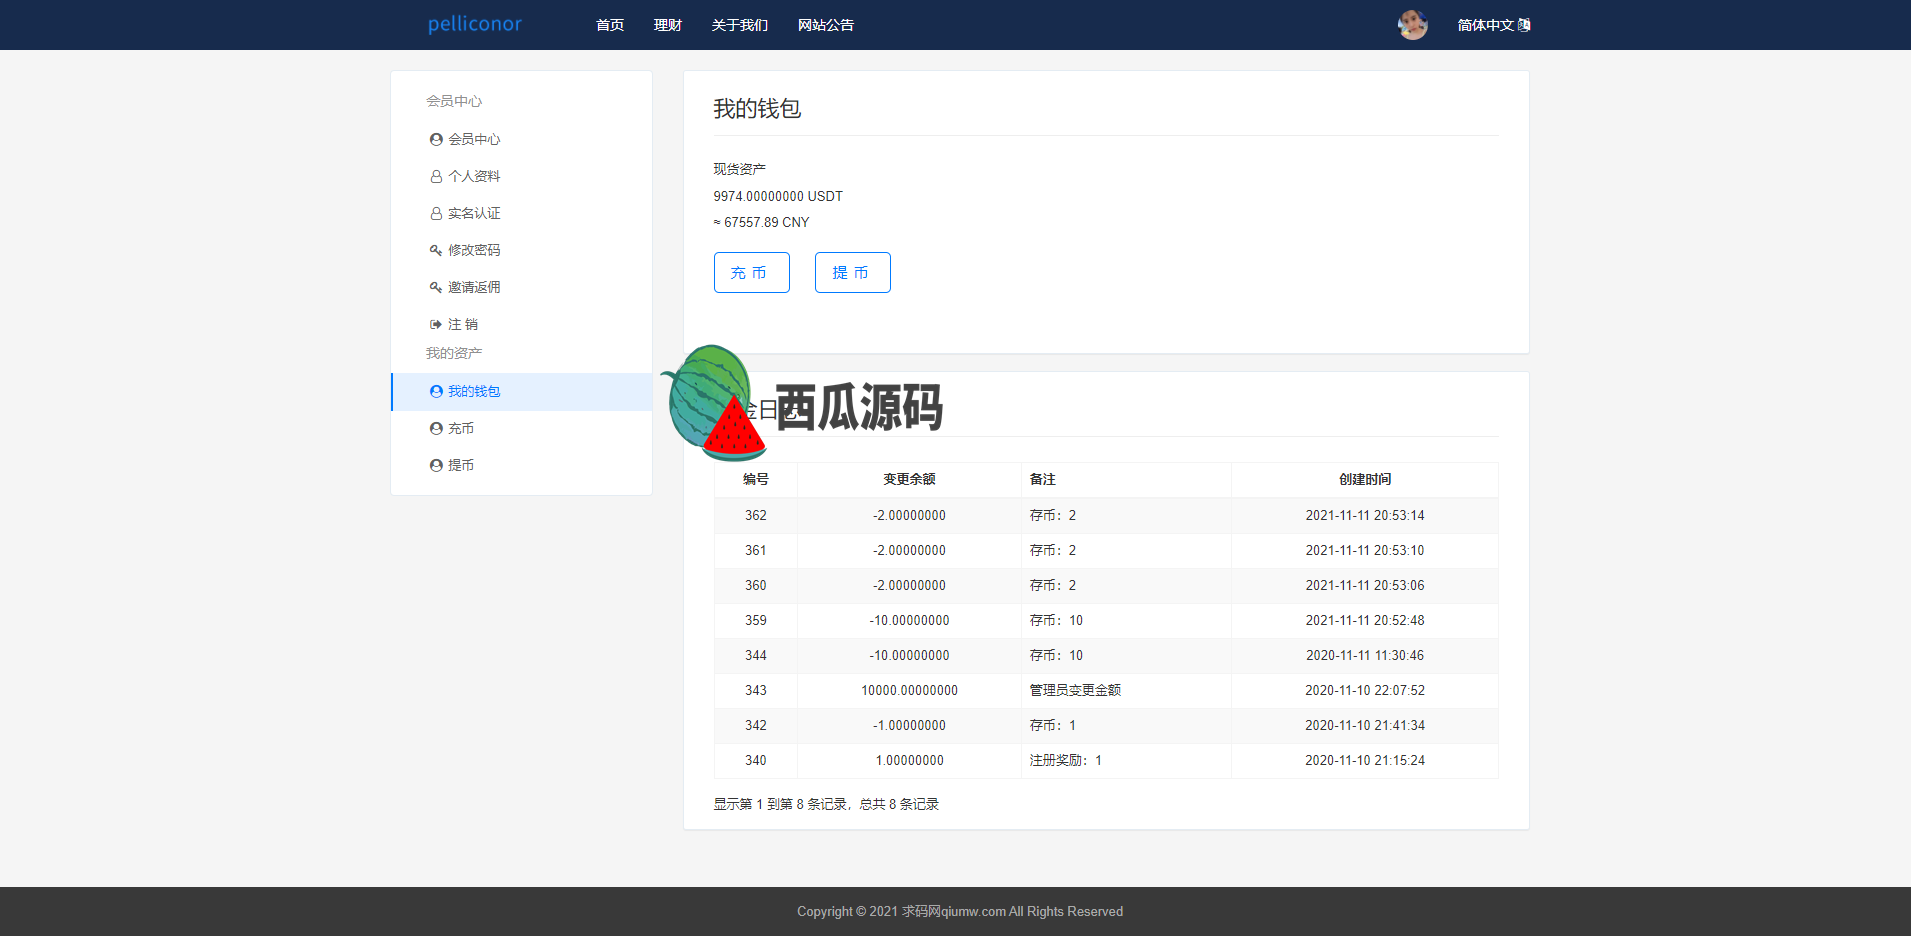The image size is (1911, 936).
Task: Click the 提币 sidebar user icon
Action: click(x=436, y=465)
